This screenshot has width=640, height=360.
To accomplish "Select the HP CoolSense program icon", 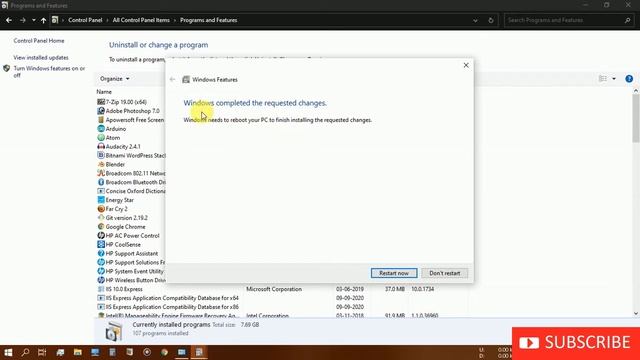I will coord(101,244).
